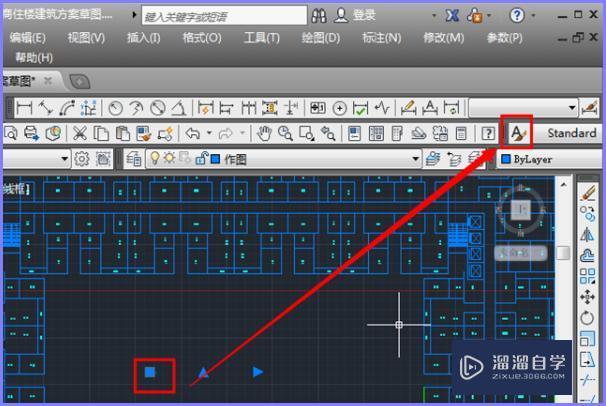Select the Radius dimension tool
The image size is (606, 406).
pyautogui.click(x=115, y=109)
